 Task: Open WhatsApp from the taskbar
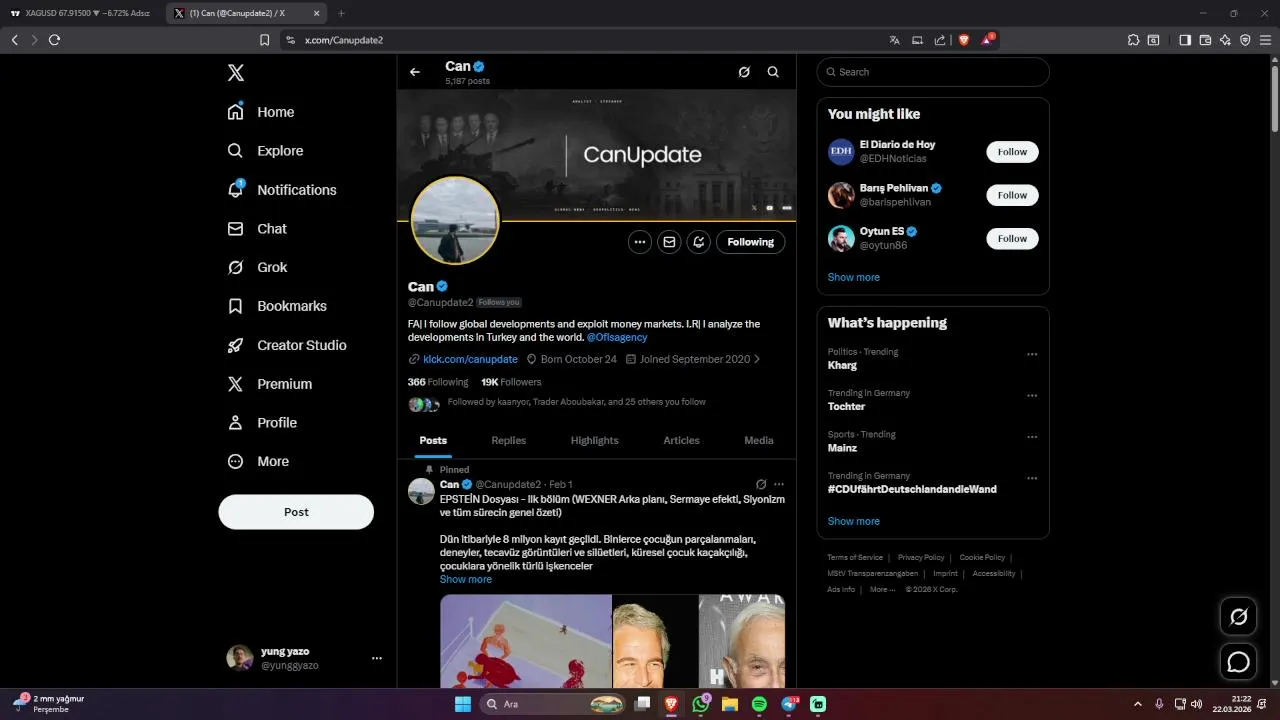pos(701,704)
